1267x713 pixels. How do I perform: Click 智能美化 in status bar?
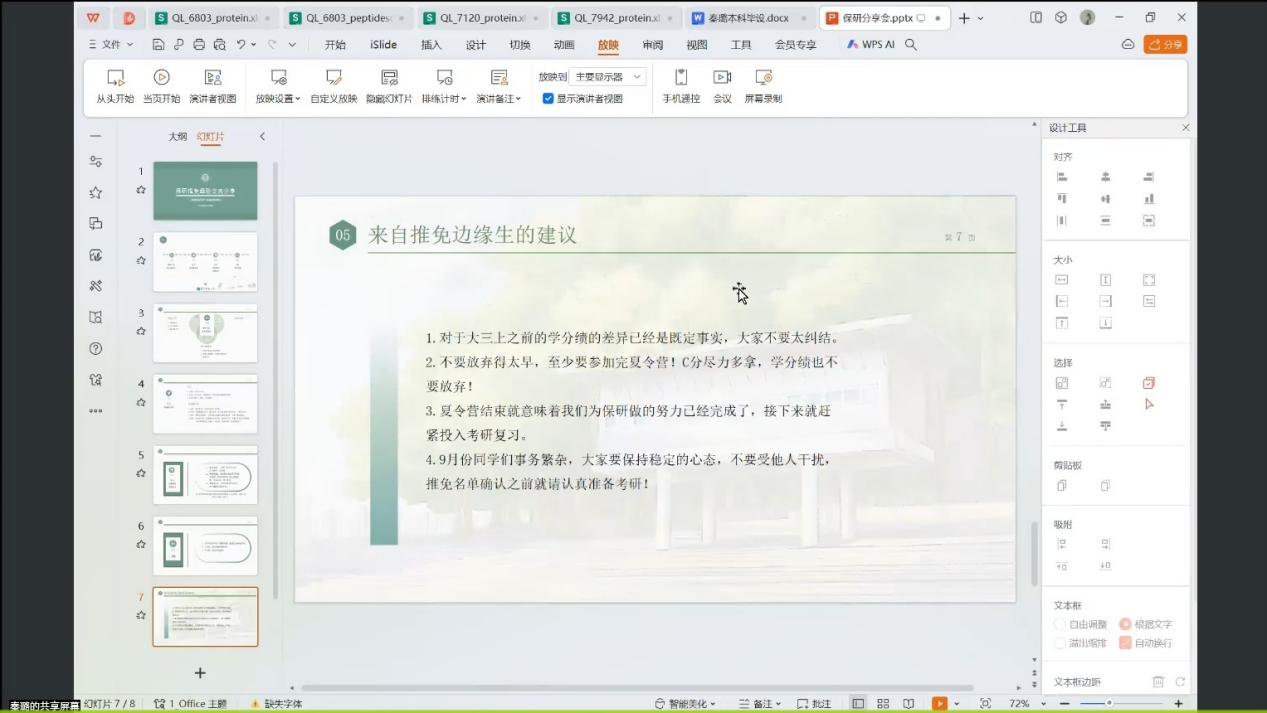click(x=685, y=704)
